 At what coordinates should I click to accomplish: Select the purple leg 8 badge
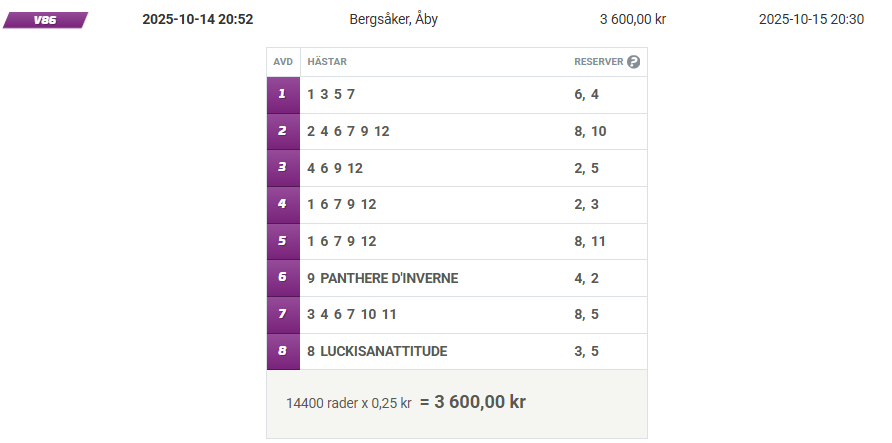[x=283, y=351]
